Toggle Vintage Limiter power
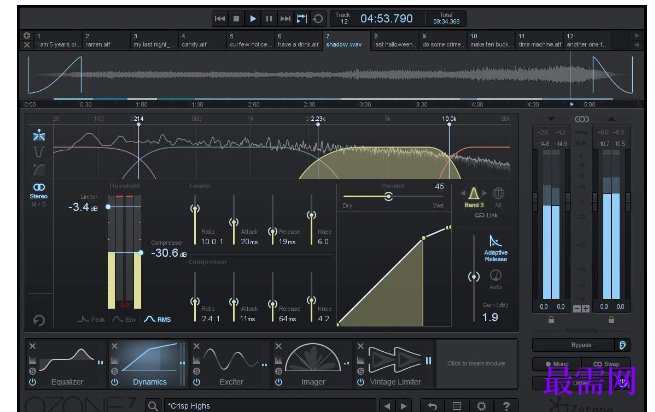 click(x=361, y=382)
